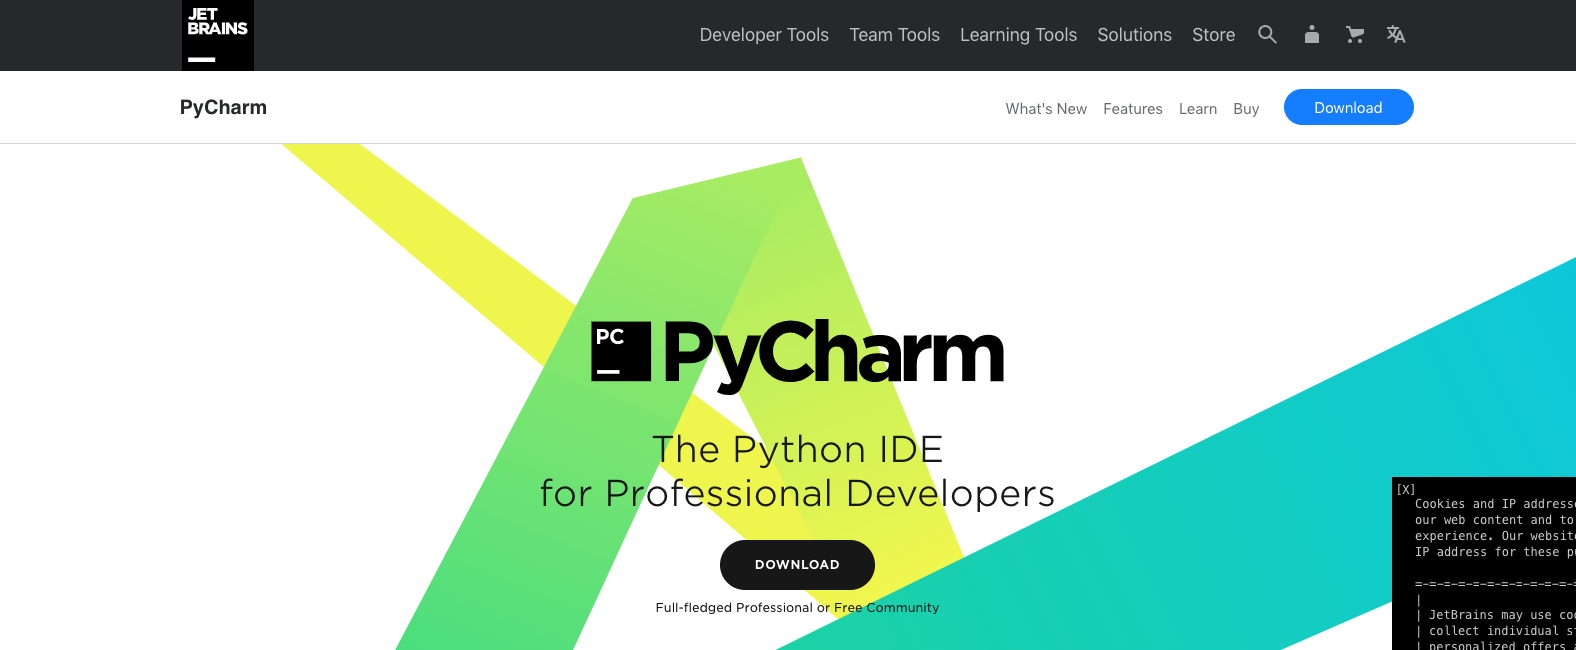
Task: Open the Store menu
Action: (1213, 35)
